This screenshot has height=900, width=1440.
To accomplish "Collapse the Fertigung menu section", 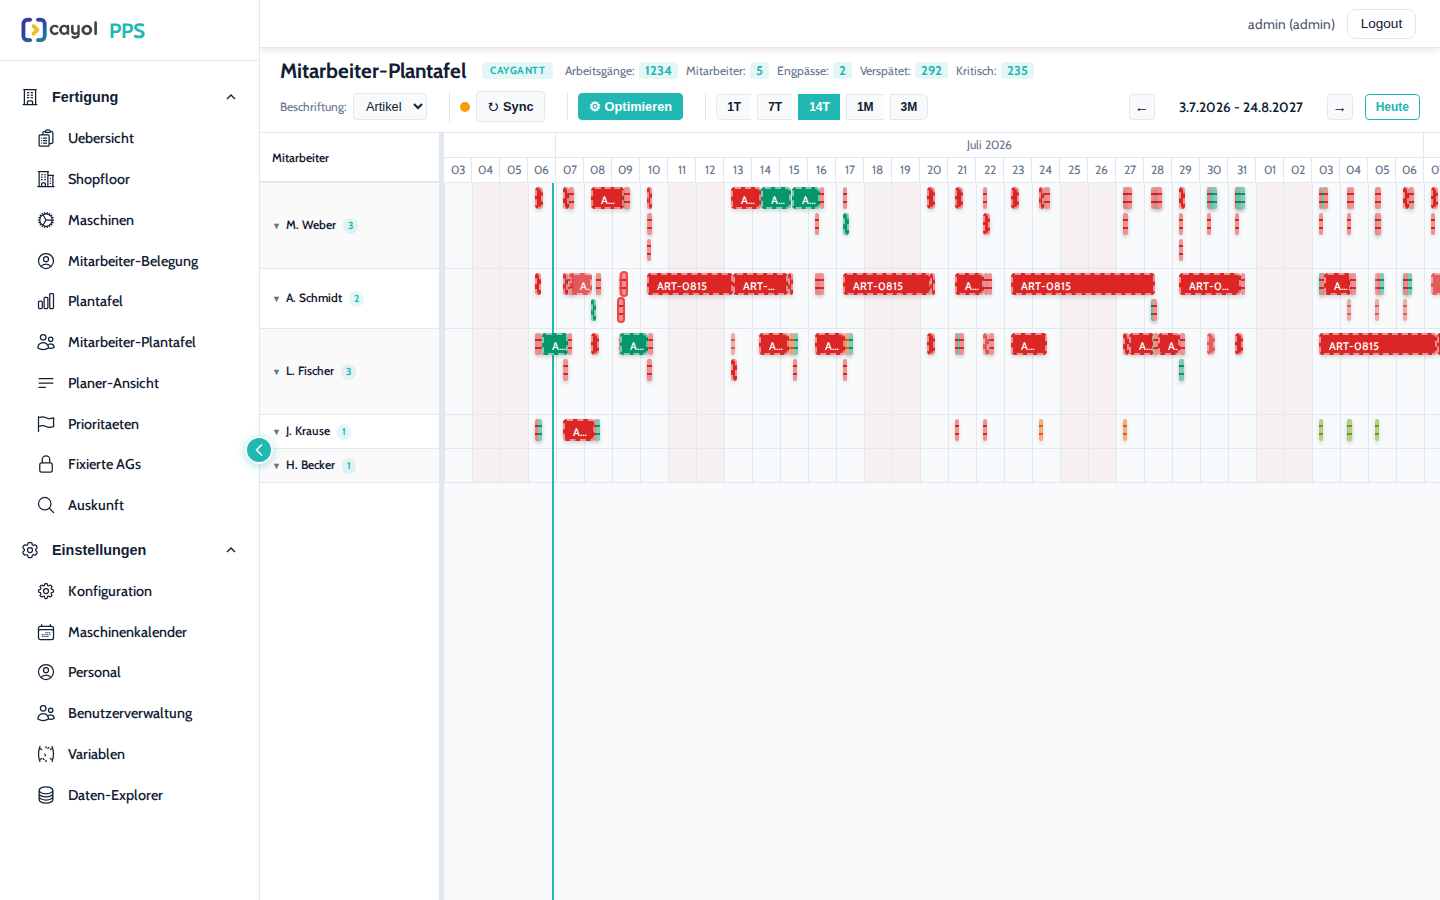I will pyautogui.click(x=231, y=97).
